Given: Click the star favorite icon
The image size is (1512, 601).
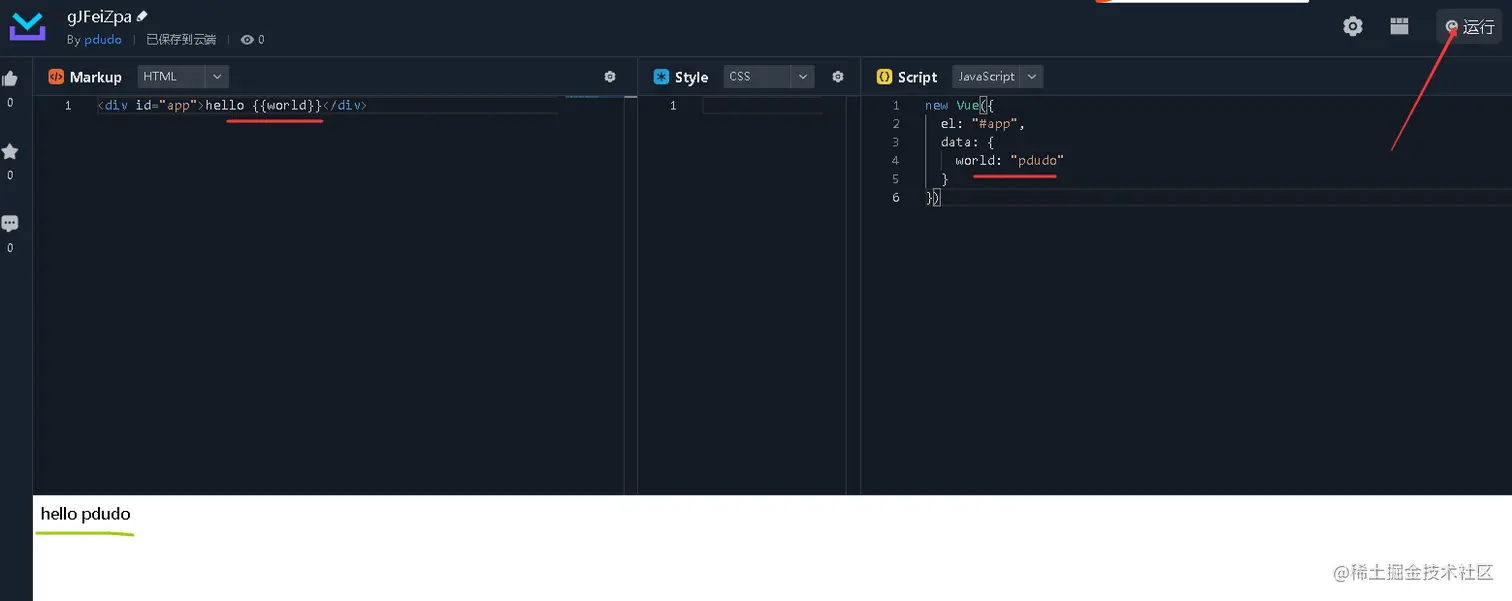Looking at the screenshot, I should coord(10,151).
